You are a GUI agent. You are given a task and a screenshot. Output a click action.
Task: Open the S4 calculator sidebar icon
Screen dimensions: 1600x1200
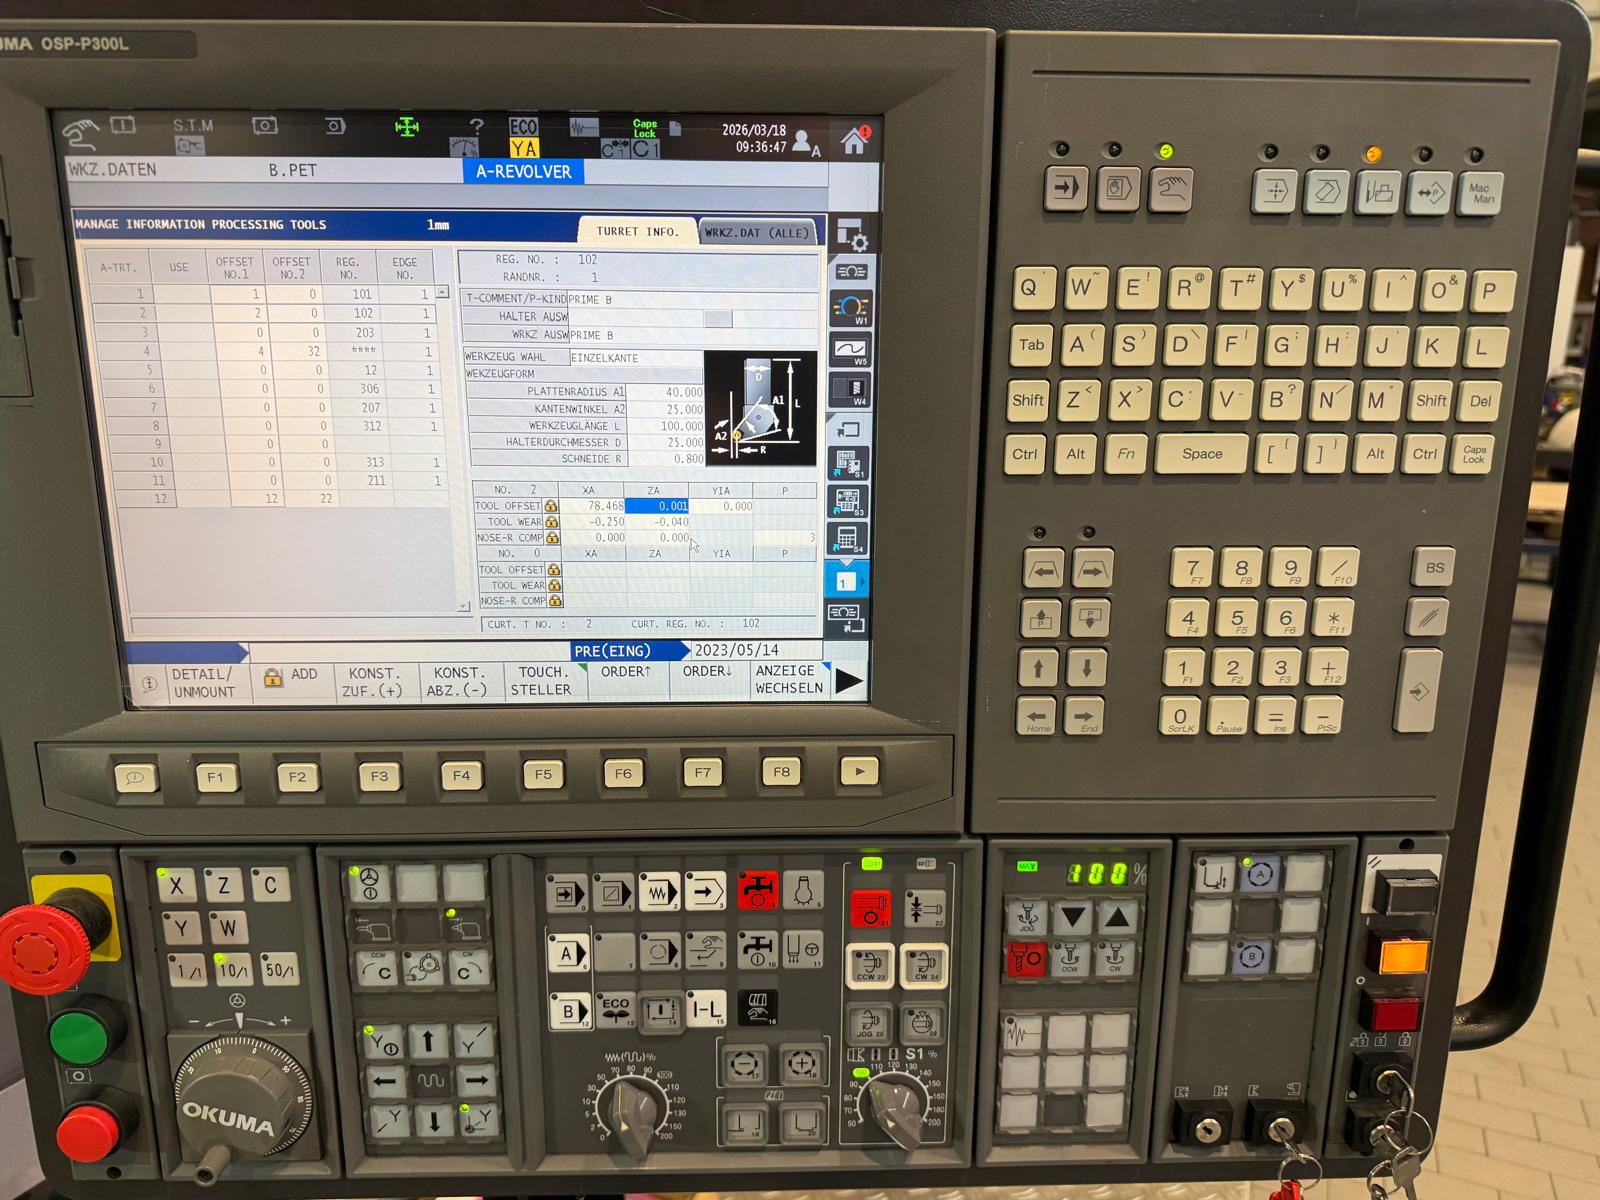849,539
